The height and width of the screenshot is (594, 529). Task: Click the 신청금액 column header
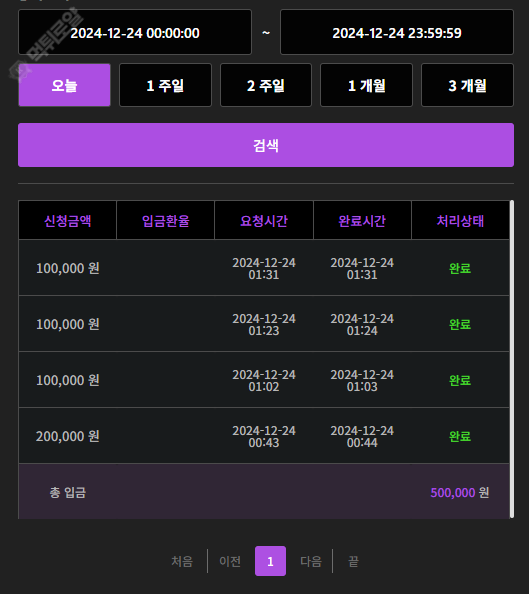click(67, 220)
